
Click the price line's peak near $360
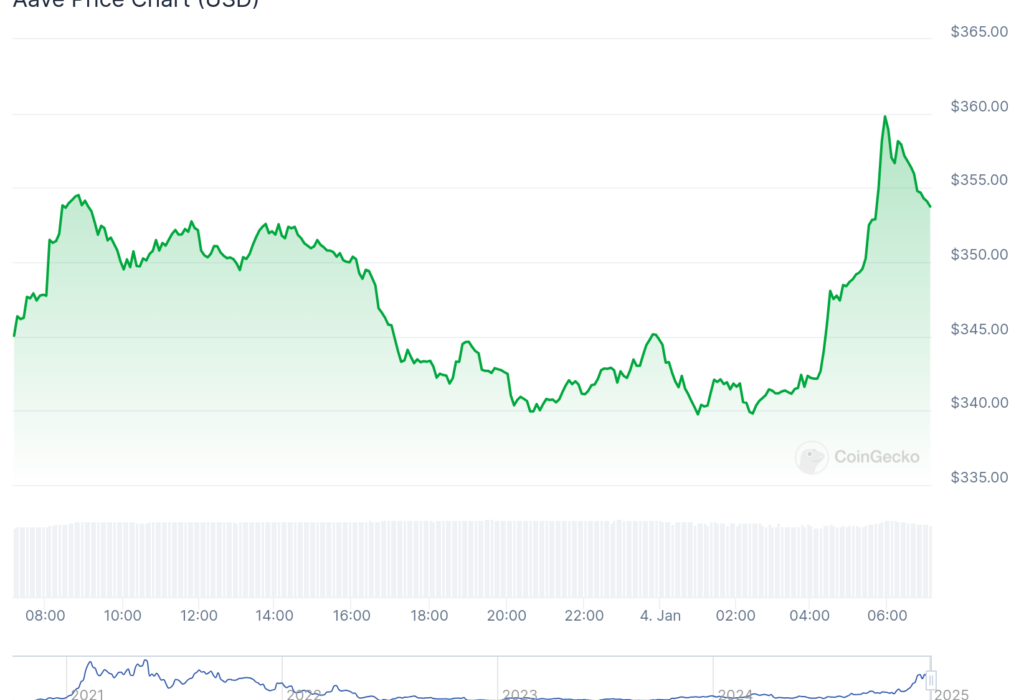(885, 117)
